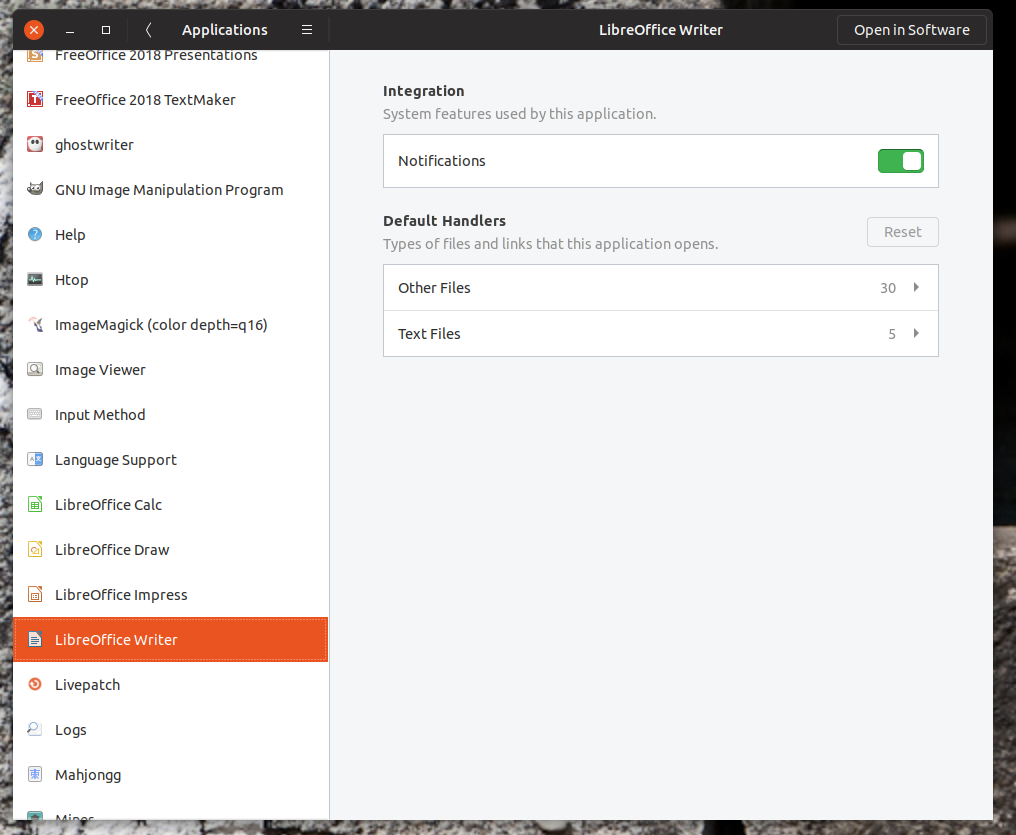
Task: Reset the default handlers
Action: pyautogui.click(x=903, y=232)
